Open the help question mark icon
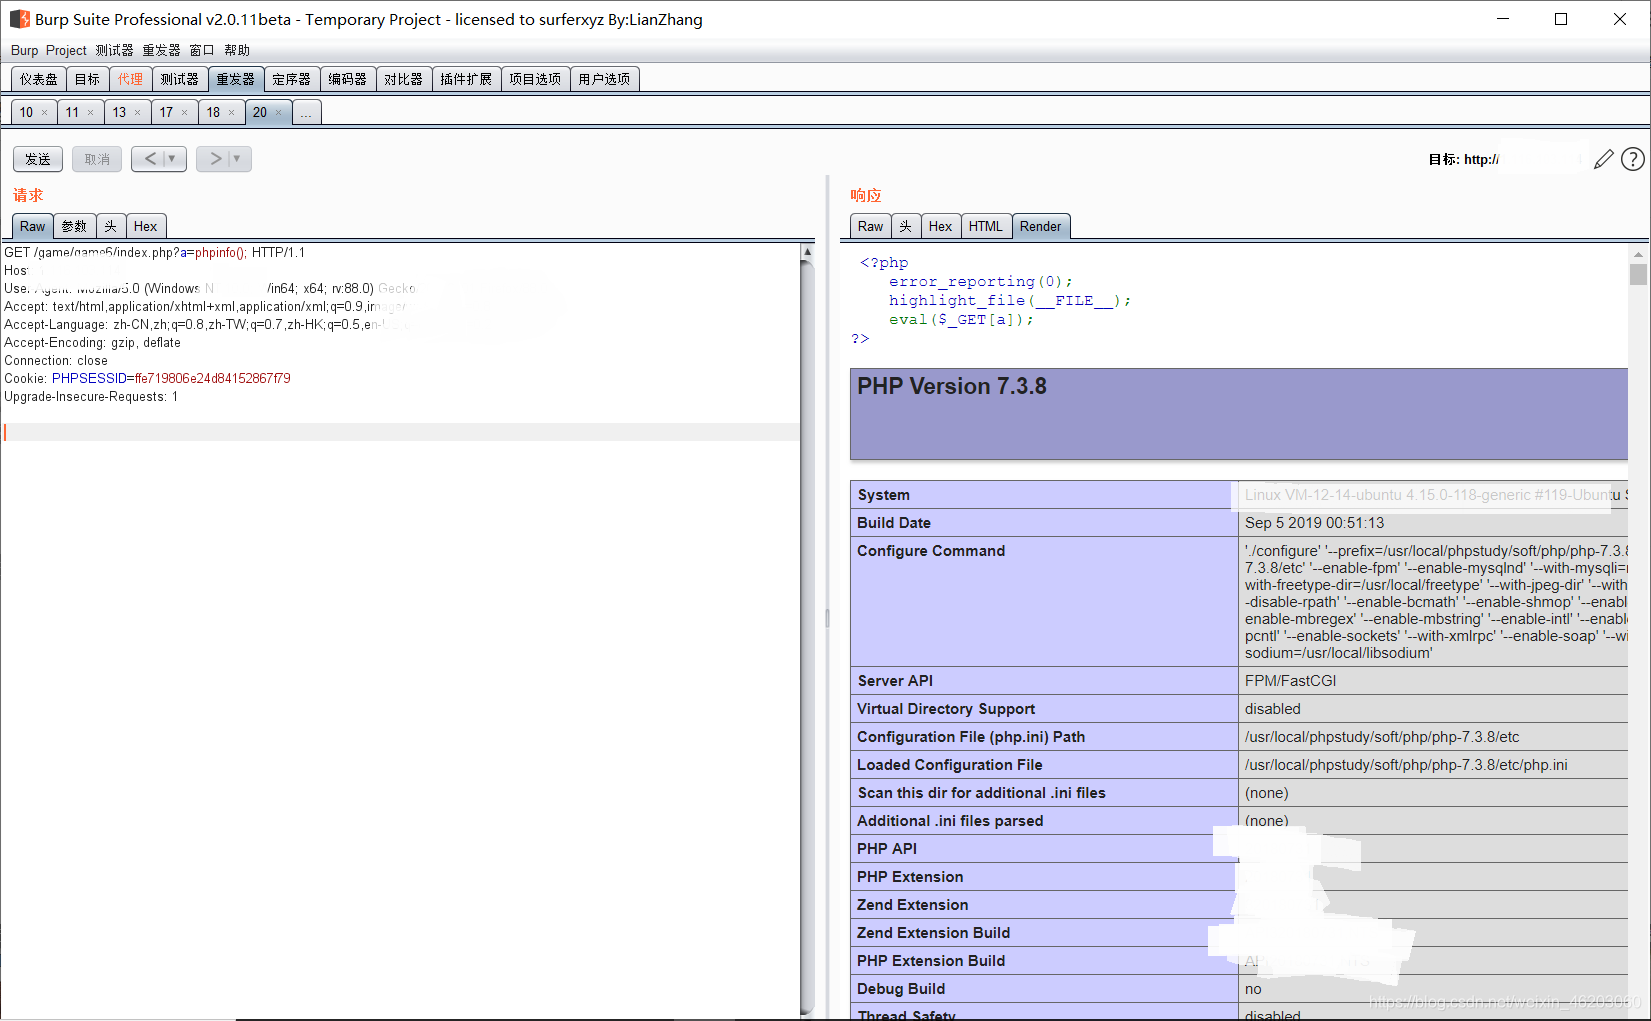The image size is (1651, 1021). point(1633,159)
